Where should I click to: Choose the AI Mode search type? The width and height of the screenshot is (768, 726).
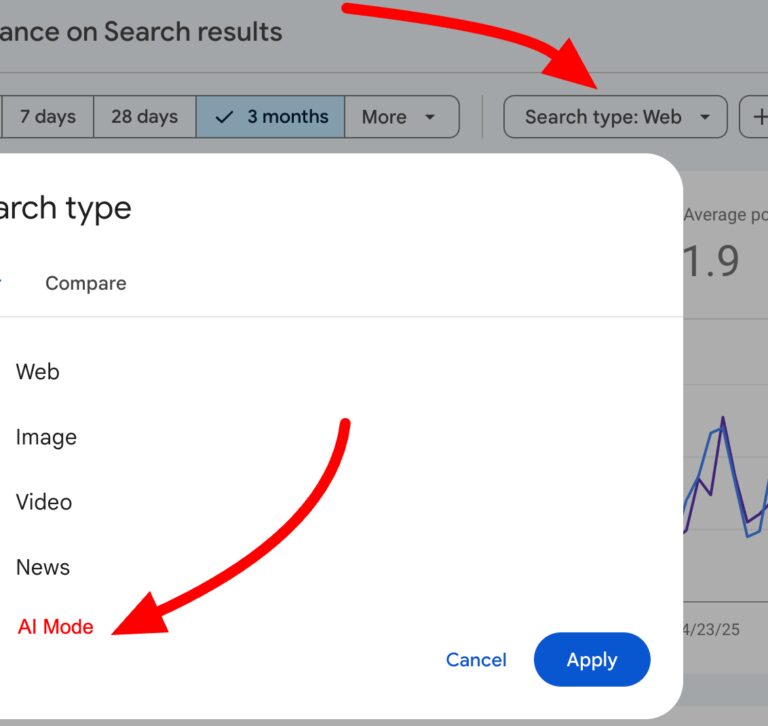(x=56, y=627)
